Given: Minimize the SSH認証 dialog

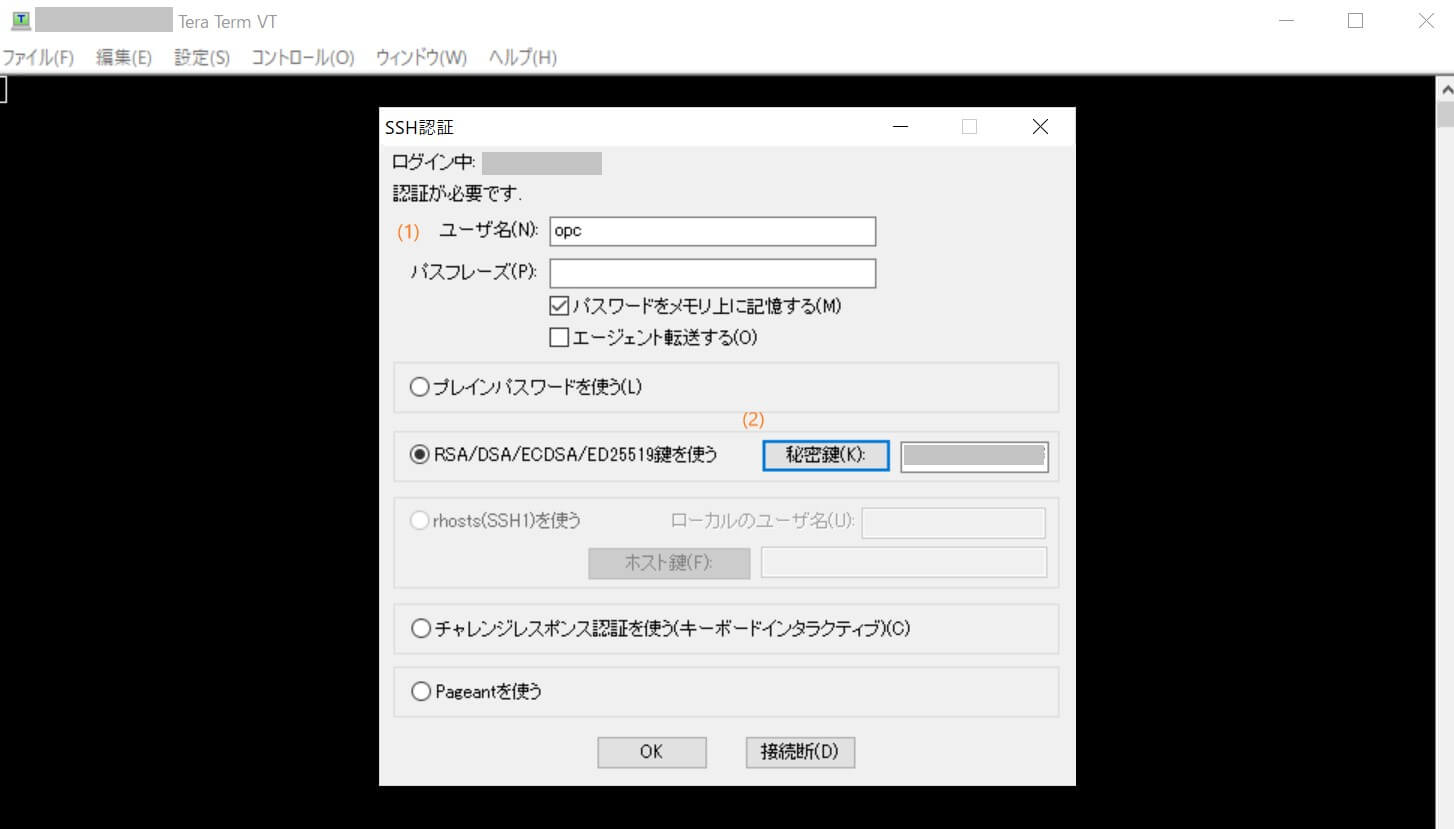Looking at the screenshot, I should point(901,127).
